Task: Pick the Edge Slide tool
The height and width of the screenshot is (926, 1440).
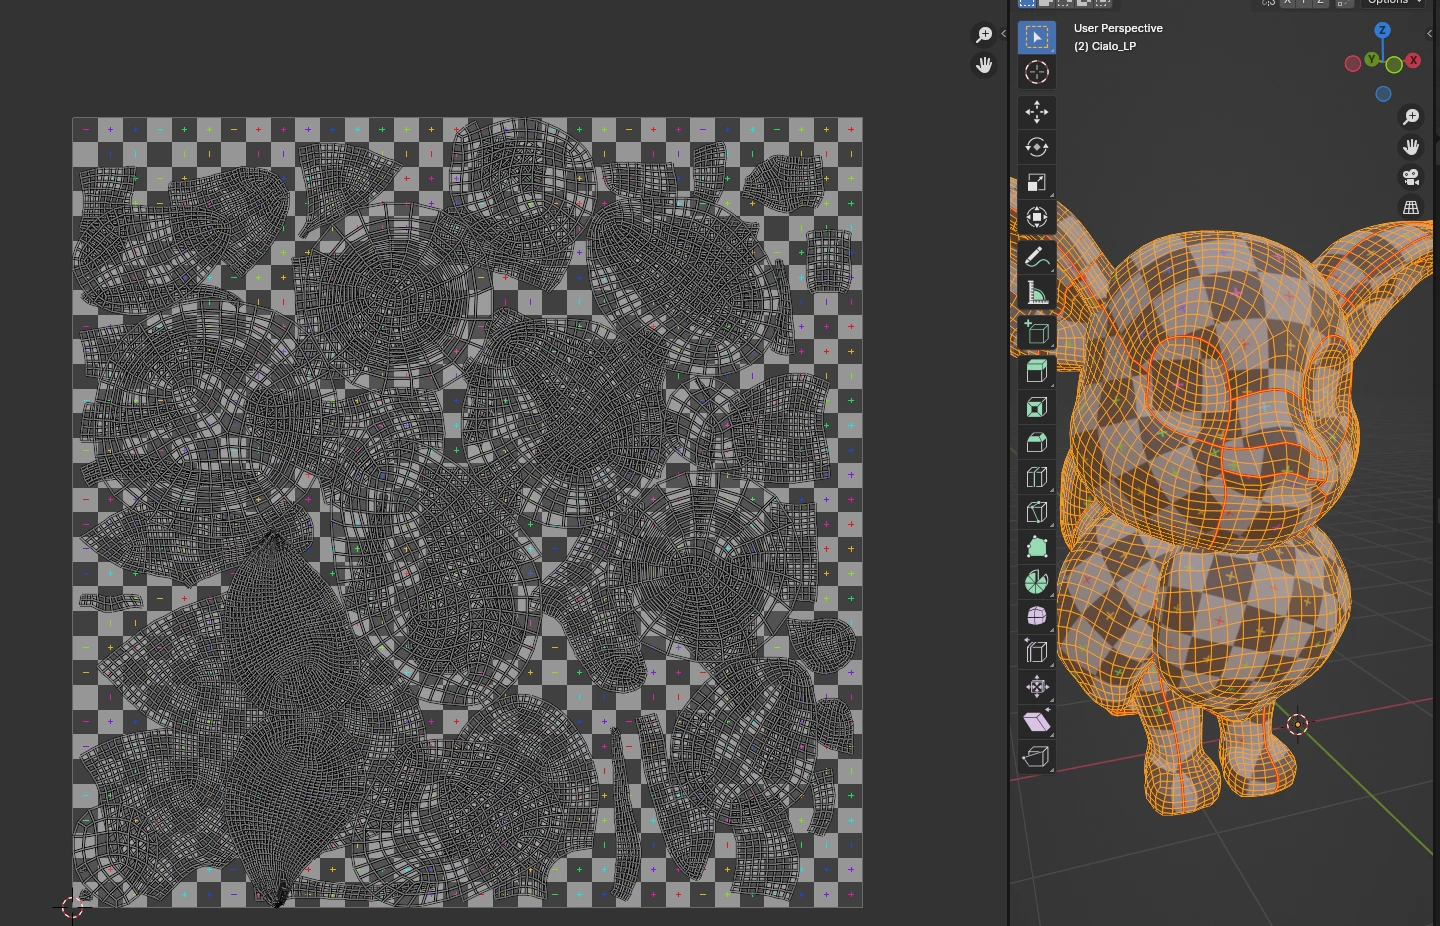Action: [x=1037, y=652]
